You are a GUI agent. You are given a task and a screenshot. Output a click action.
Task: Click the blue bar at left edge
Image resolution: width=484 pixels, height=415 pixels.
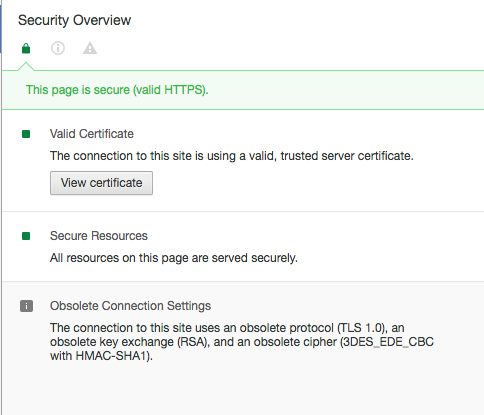[1, 27]
